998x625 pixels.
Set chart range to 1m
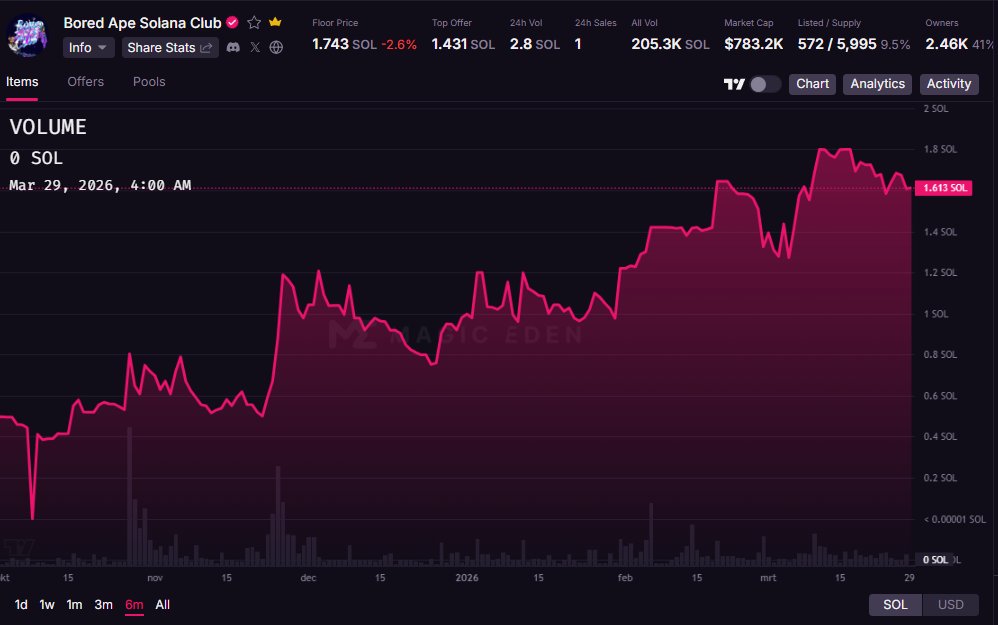[x=74, y=605]
